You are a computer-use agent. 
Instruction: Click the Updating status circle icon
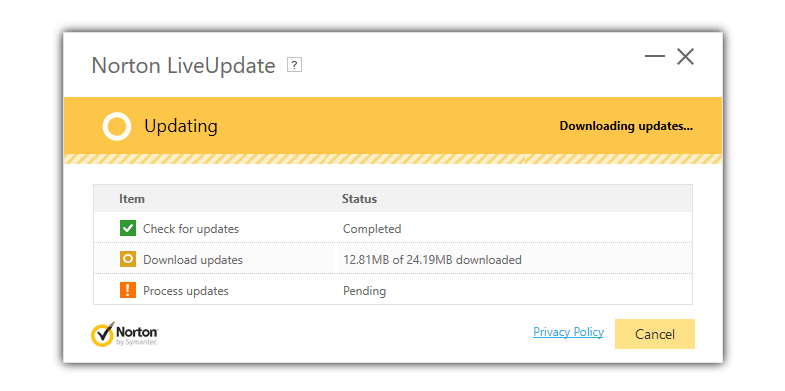pyautogui.click(x=117, y=126)
